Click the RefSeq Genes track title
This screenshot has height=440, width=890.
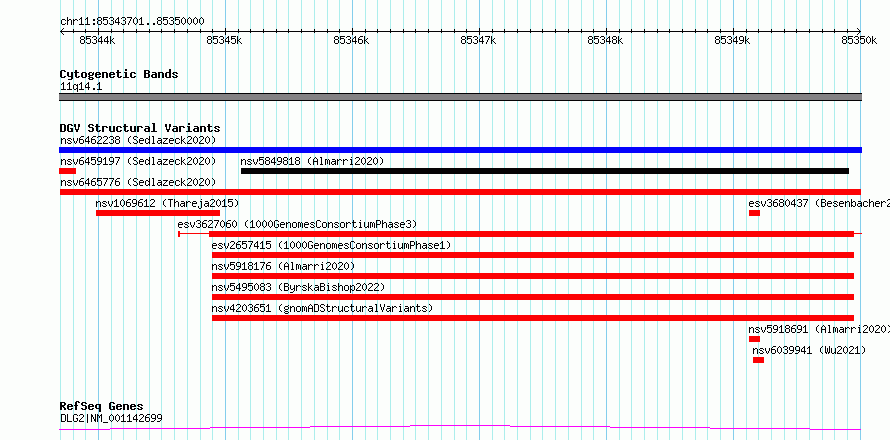[102, 407]
